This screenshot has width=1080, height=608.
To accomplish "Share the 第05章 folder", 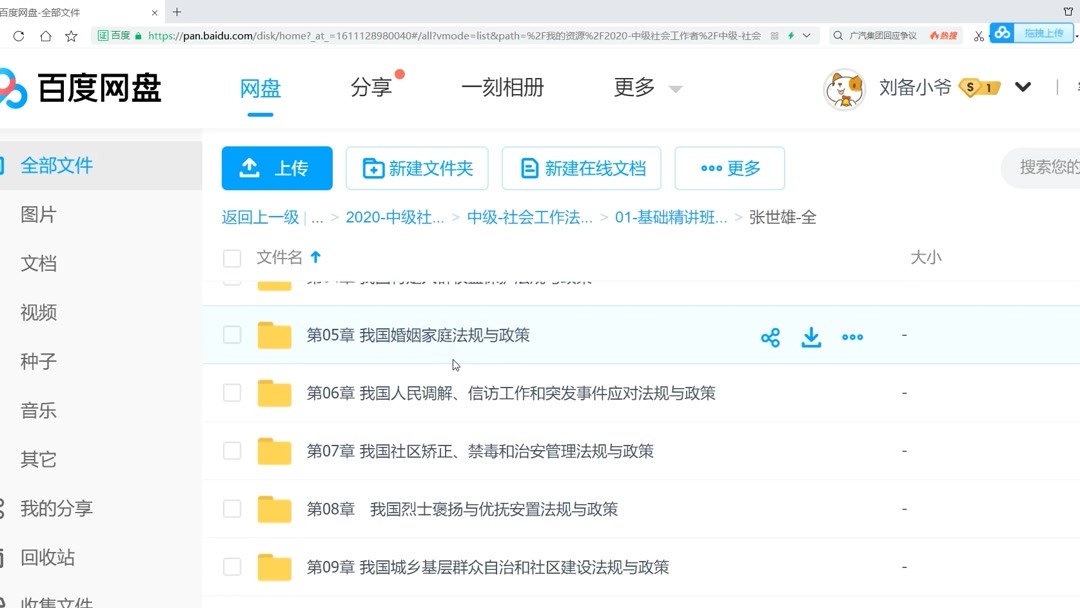I will [770, 337].
